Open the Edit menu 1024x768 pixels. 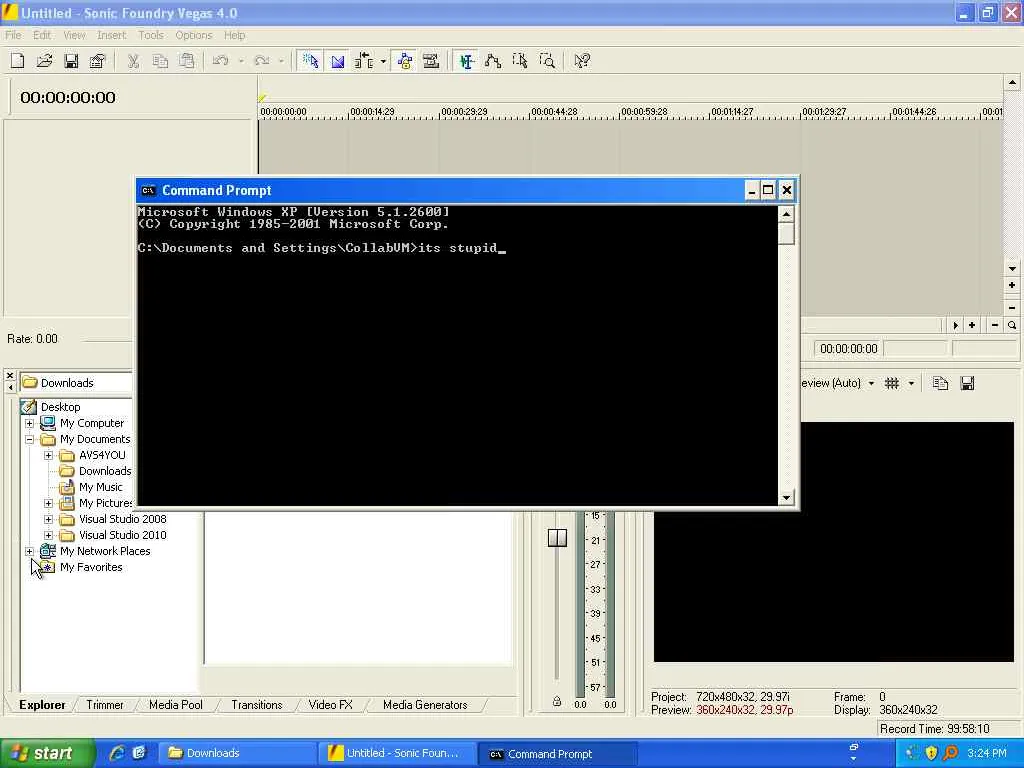(x=42, y=35)
